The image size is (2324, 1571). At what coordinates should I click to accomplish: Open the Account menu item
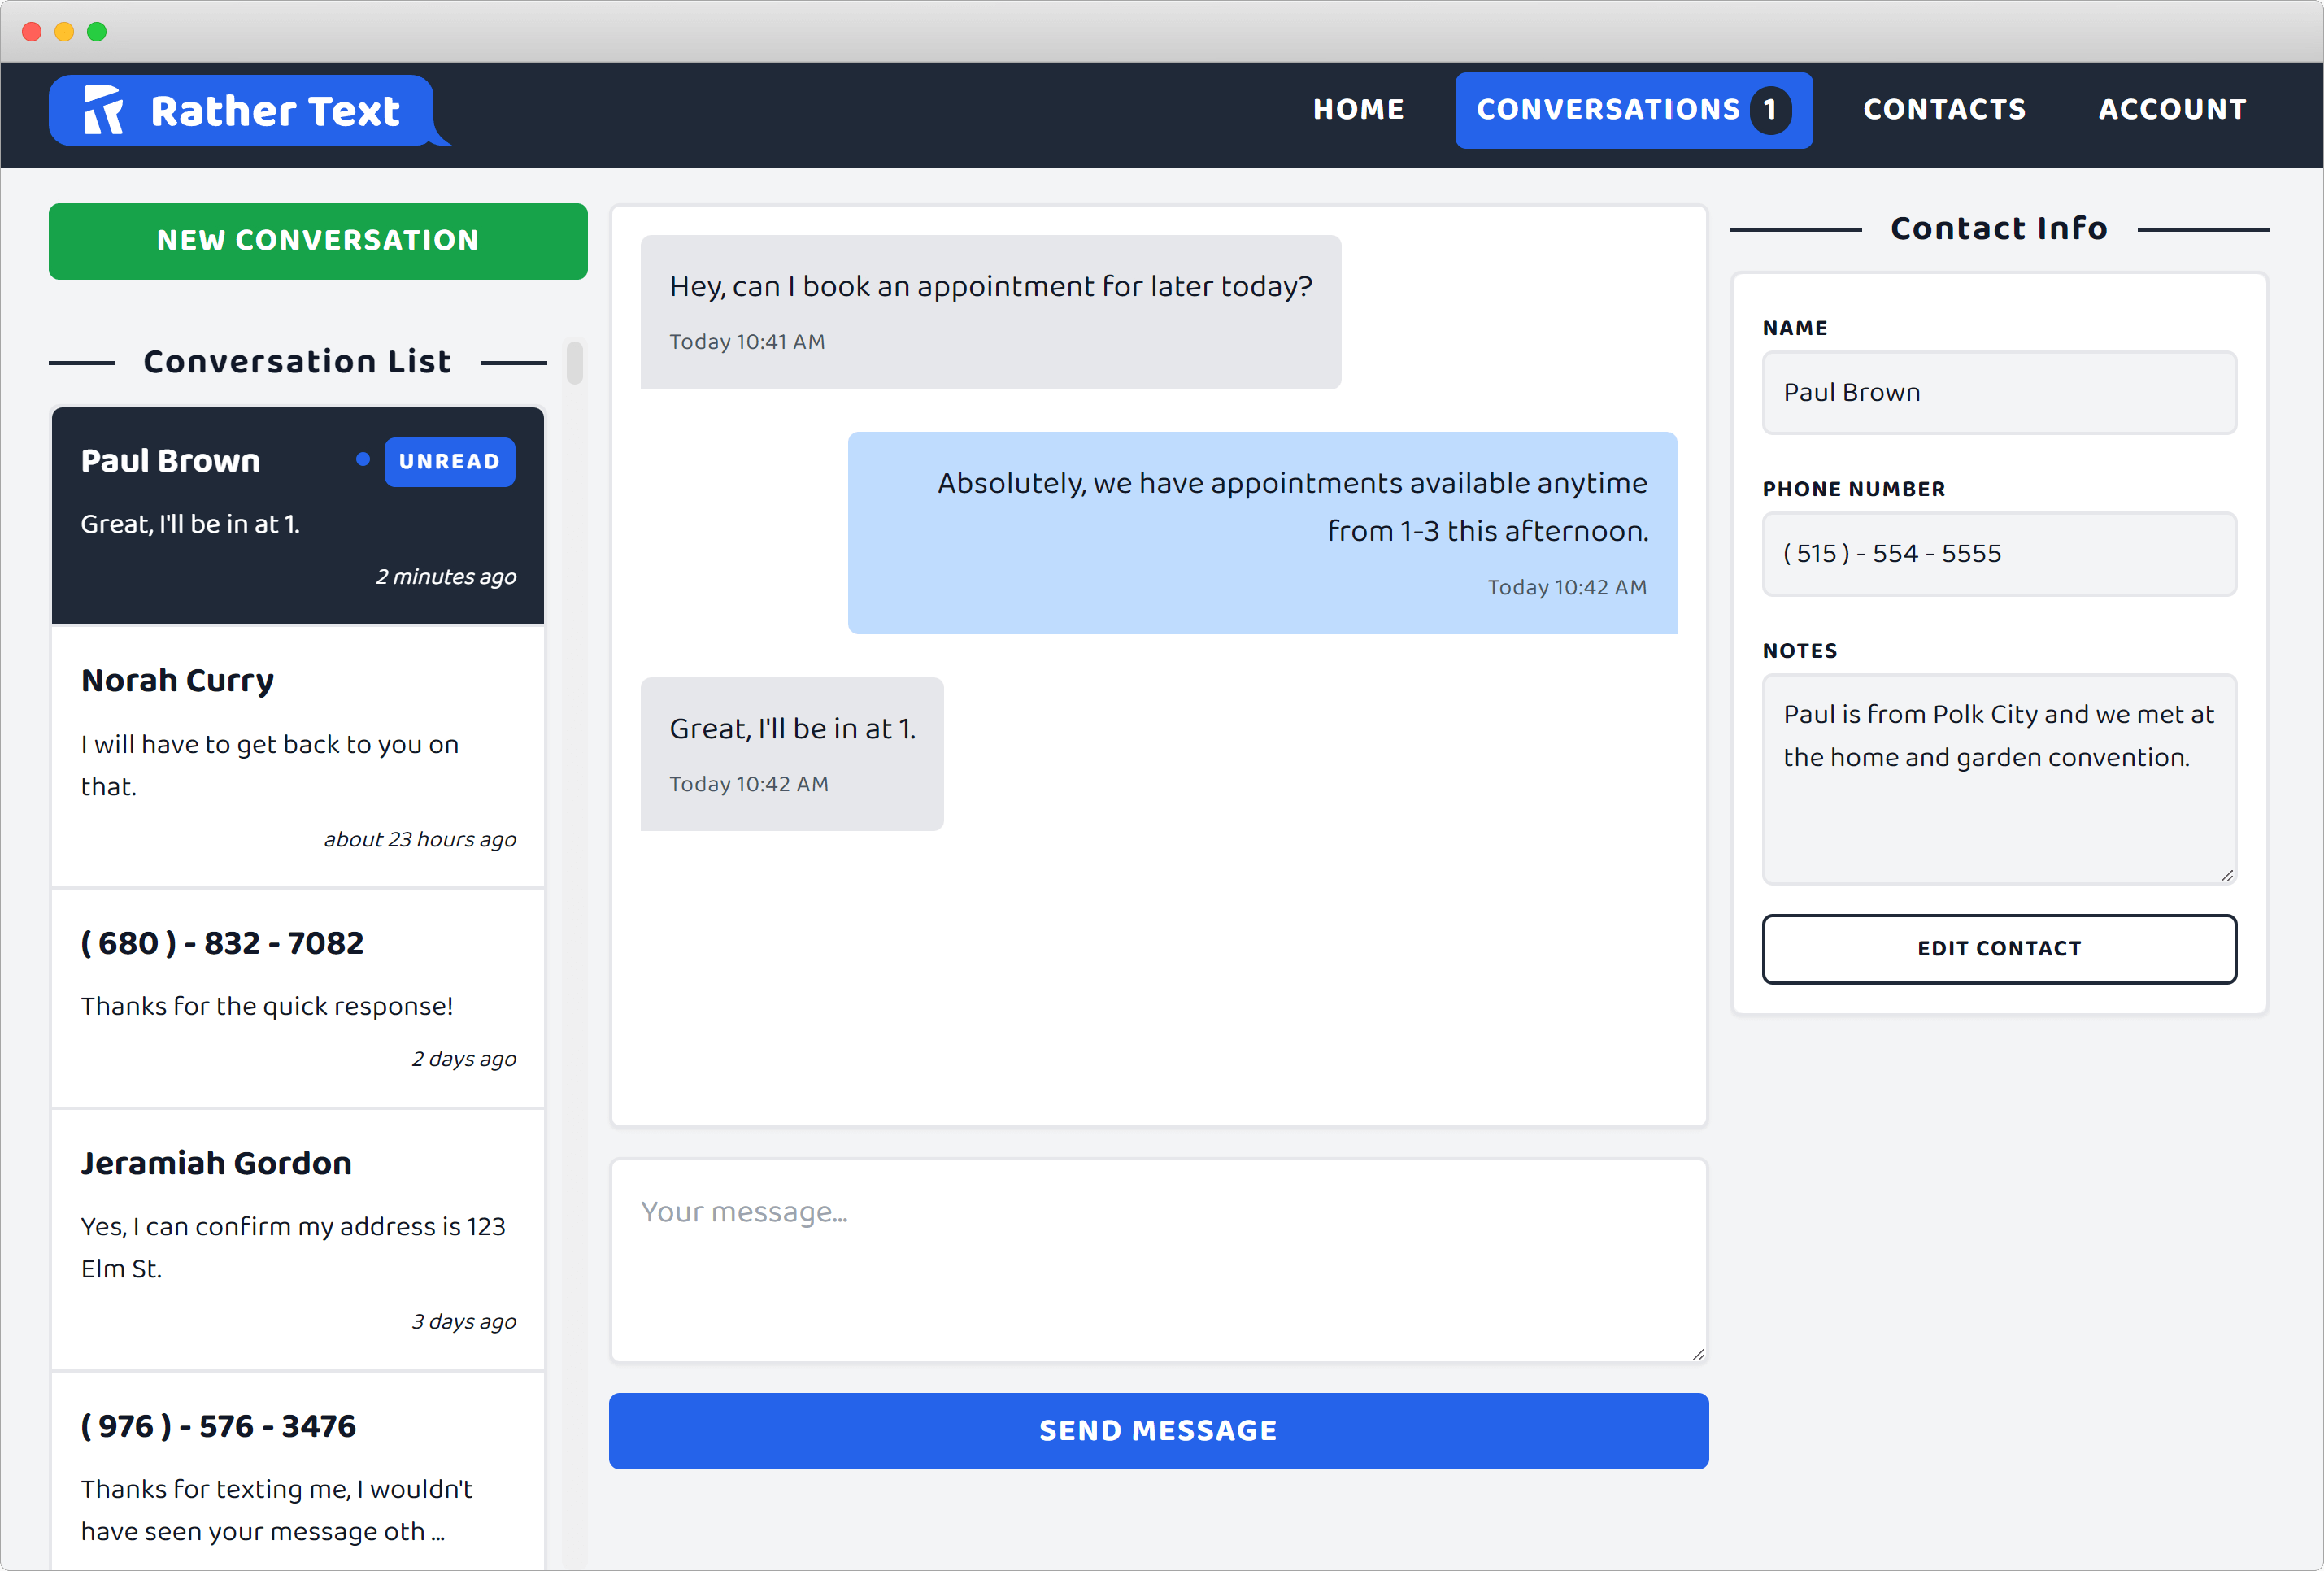(2171, 110)
